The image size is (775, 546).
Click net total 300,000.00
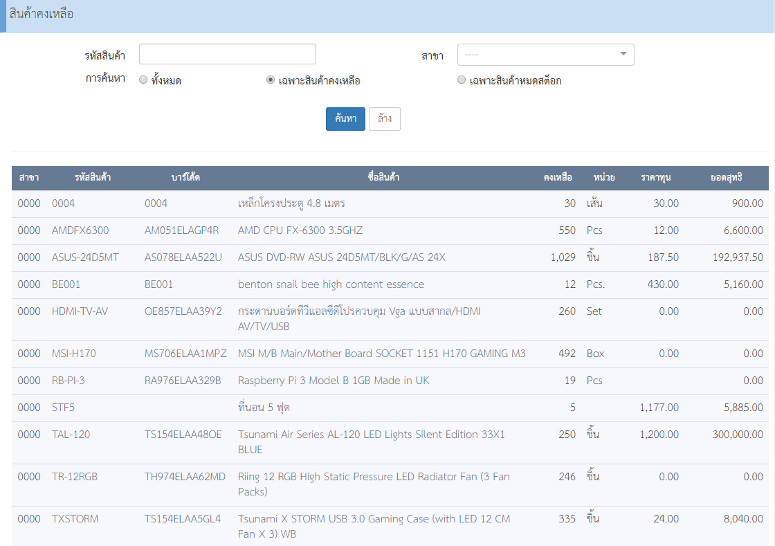click(x=738, y=435)
